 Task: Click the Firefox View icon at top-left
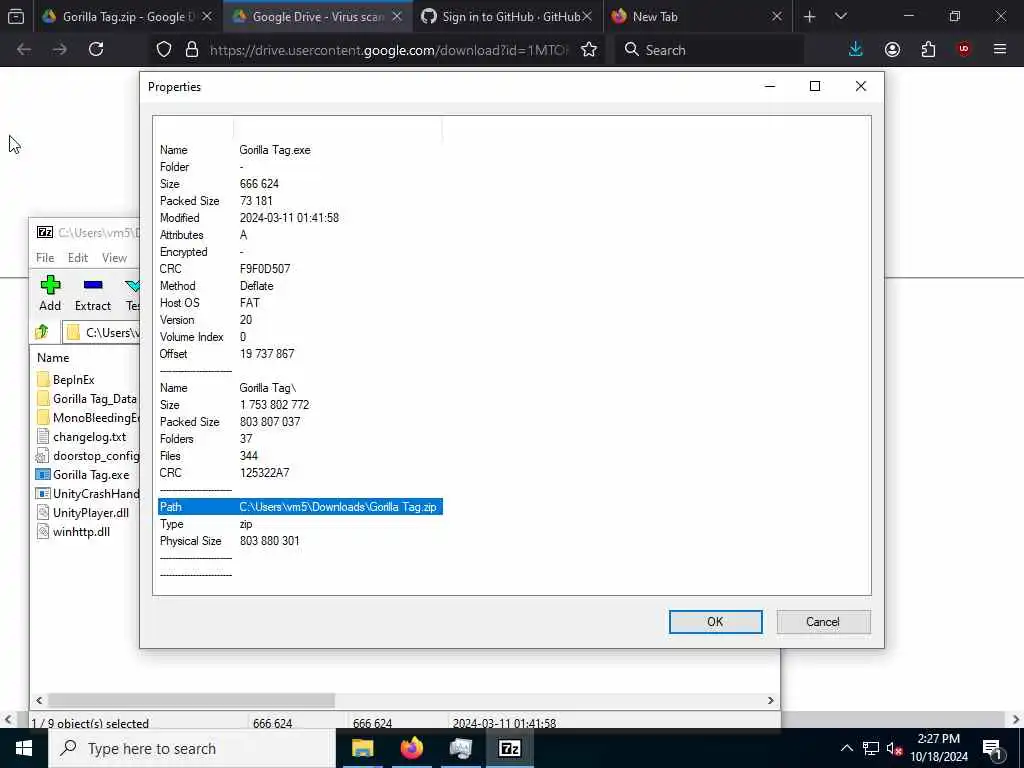pyautogui.click(x=16, y=17)
